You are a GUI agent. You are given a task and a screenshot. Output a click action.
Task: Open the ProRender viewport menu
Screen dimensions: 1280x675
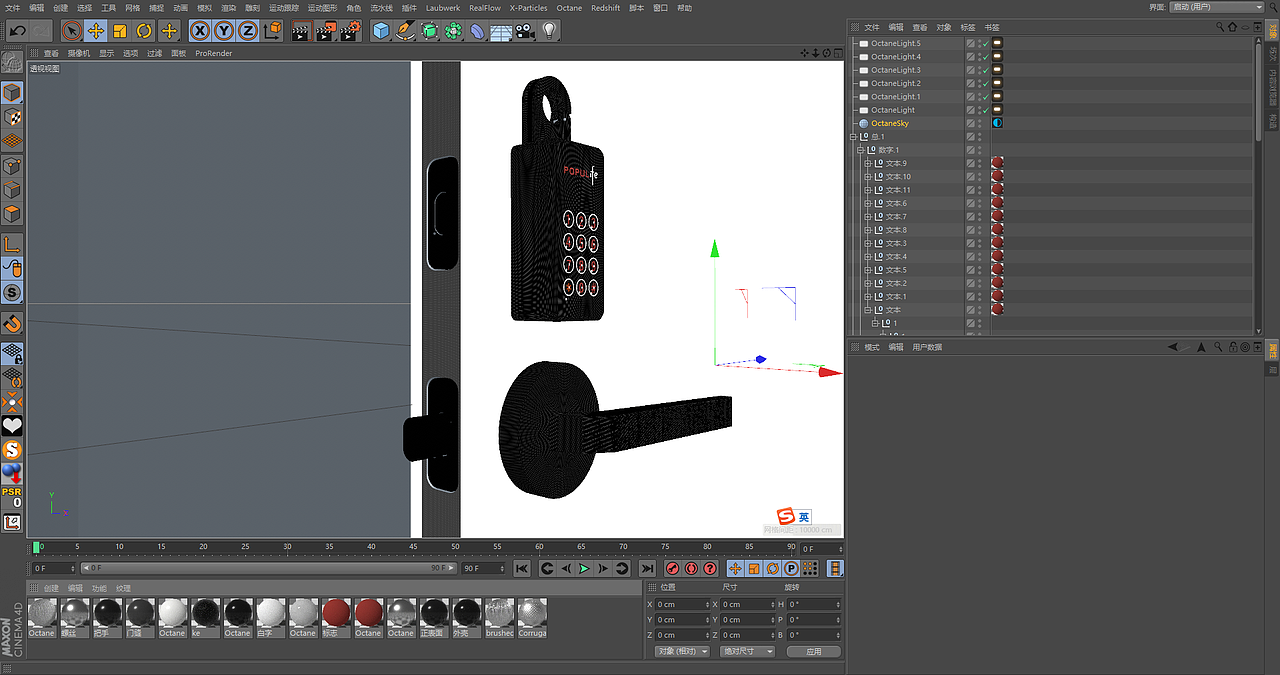pos(213,53)
